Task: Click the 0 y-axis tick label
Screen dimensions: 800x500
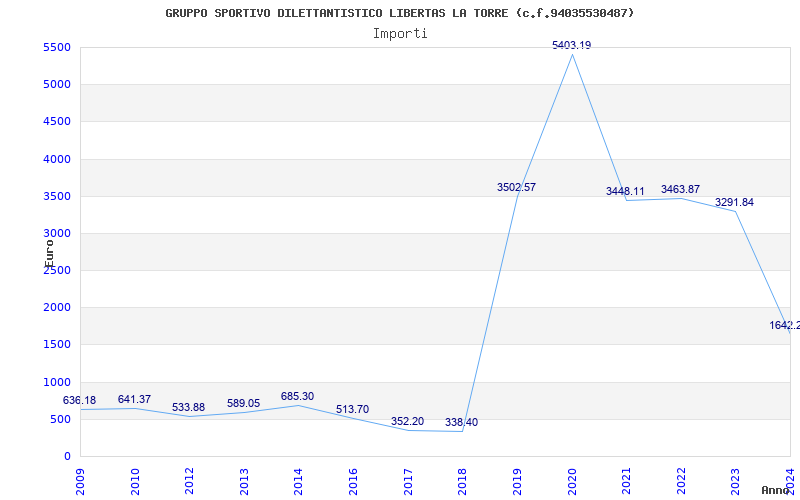Action: 67,457
